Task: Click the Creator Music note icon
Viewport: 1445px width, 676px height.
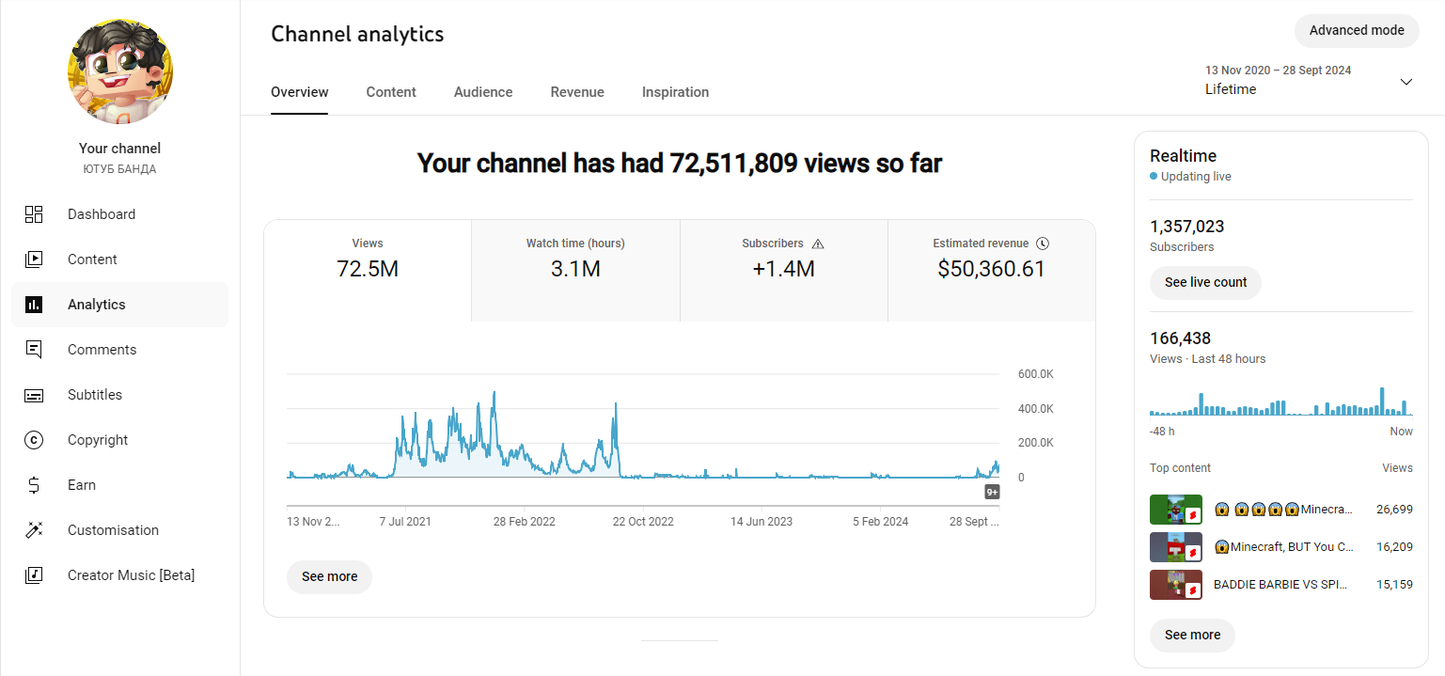Action: [34, 575]
